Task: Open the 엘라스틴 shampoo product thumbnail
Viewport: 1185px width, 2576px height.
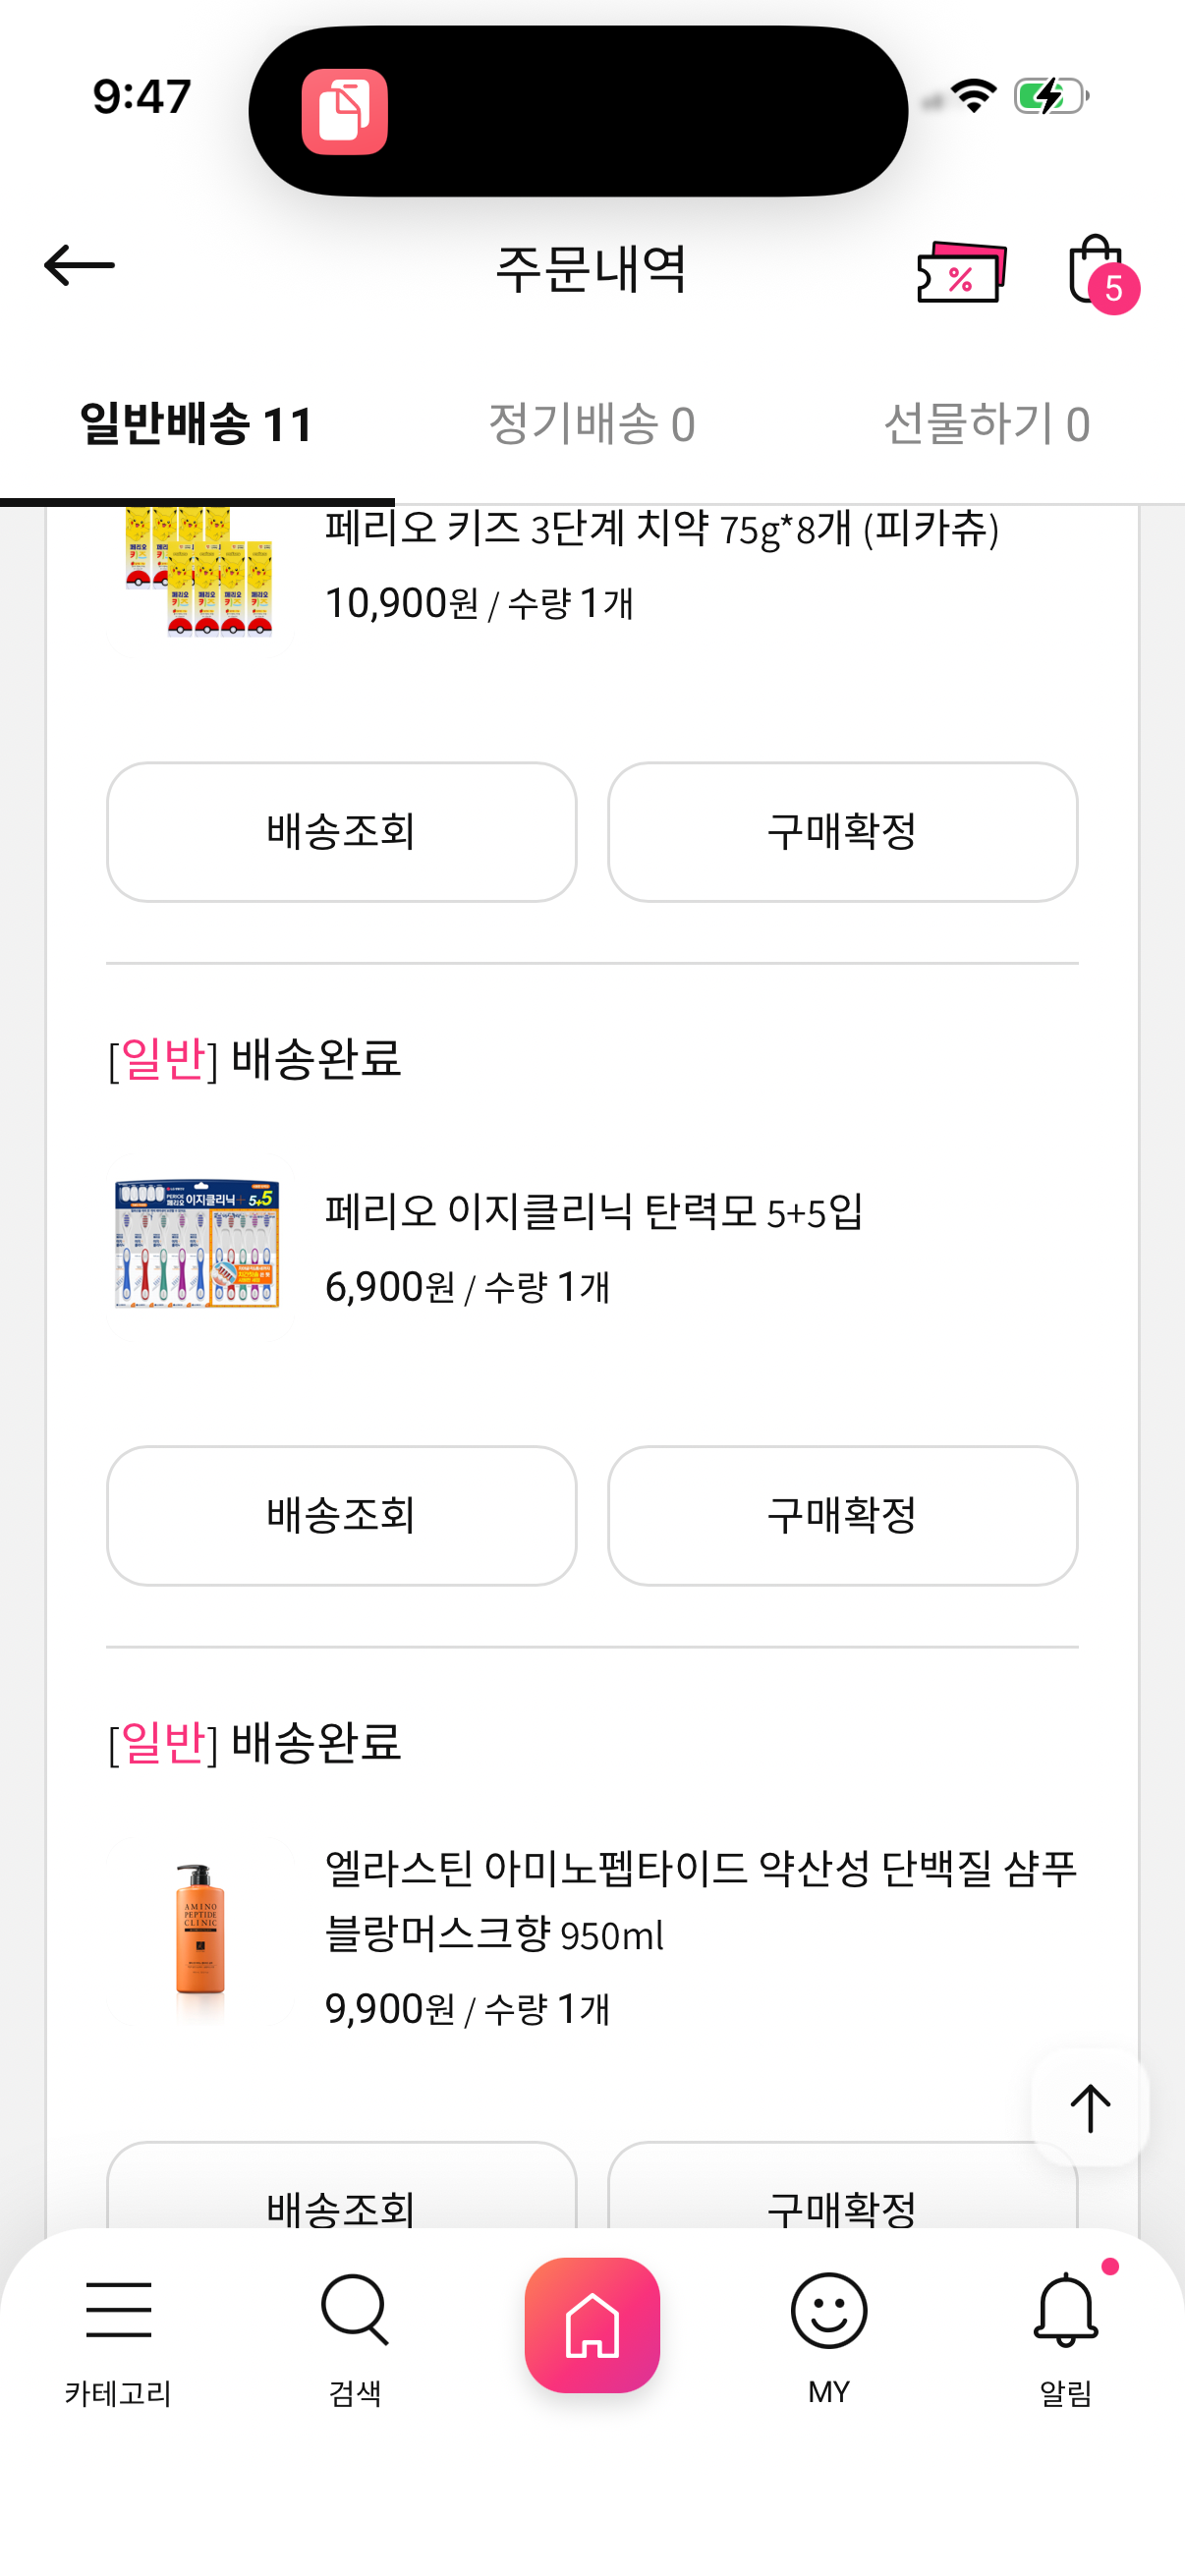Action: [200, 1930]
